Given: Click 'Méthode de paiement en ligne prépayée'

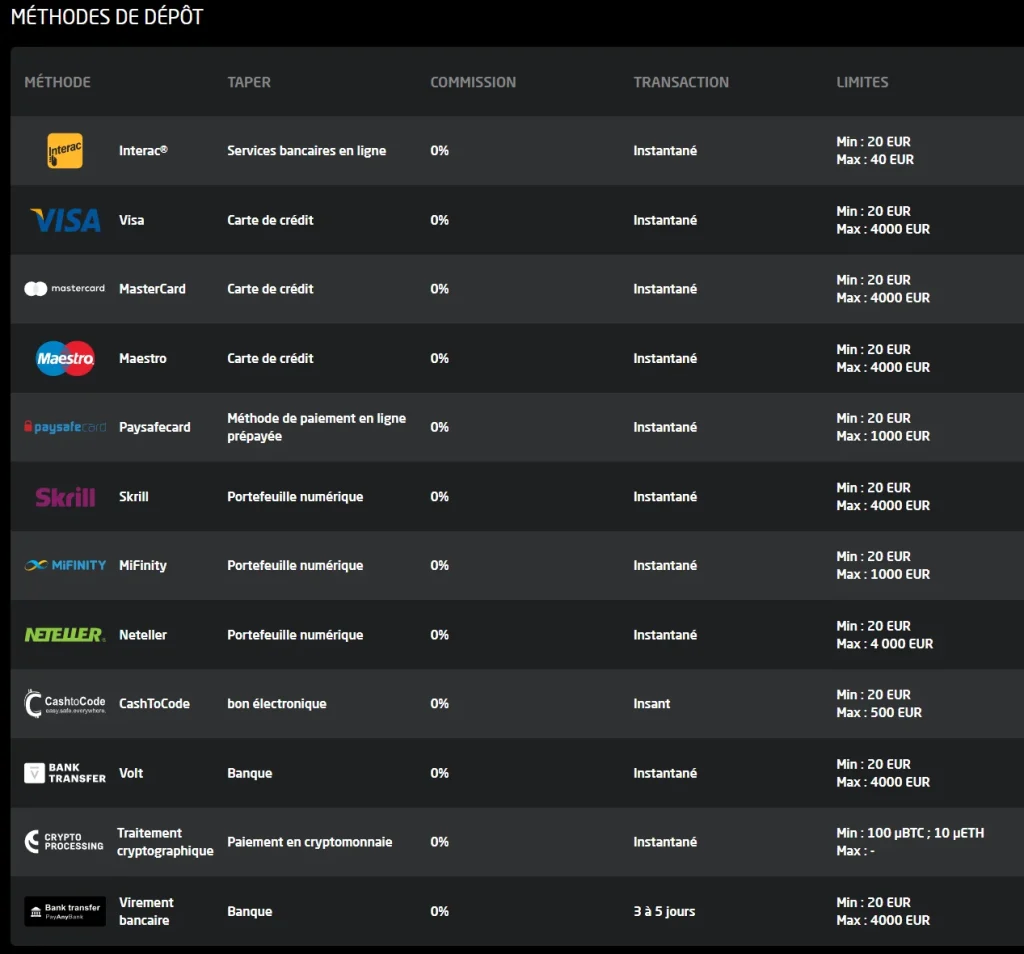Looking at the screenshot, I should 317,427.
